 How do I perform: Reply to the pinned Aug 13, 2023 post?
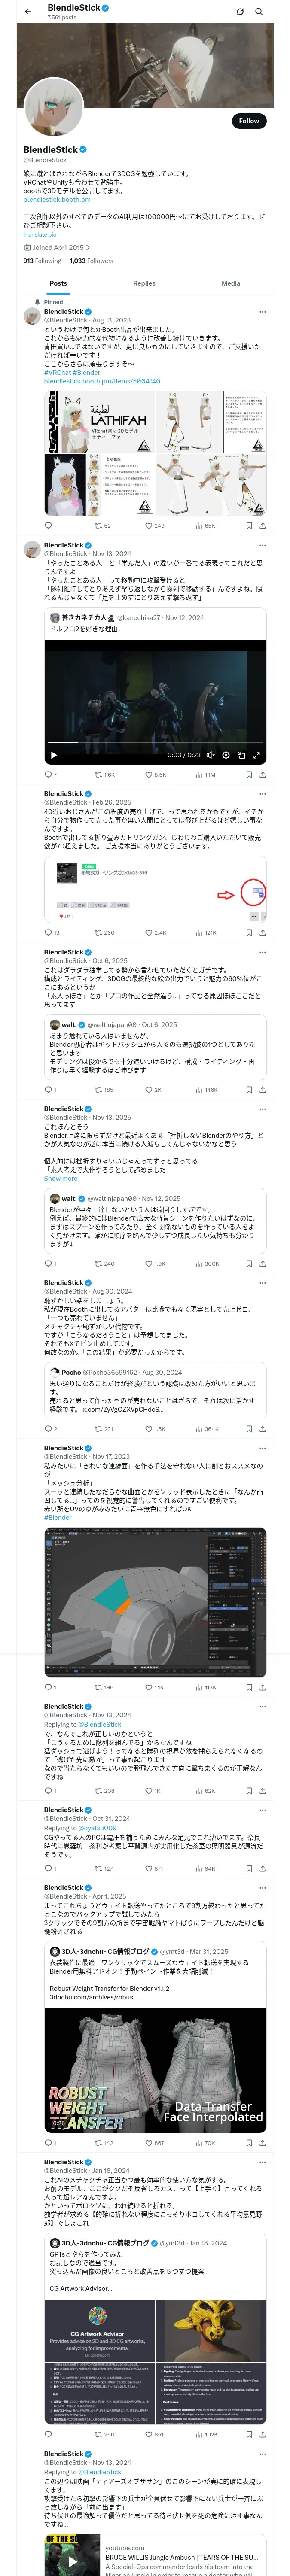[x=48, y=525]
